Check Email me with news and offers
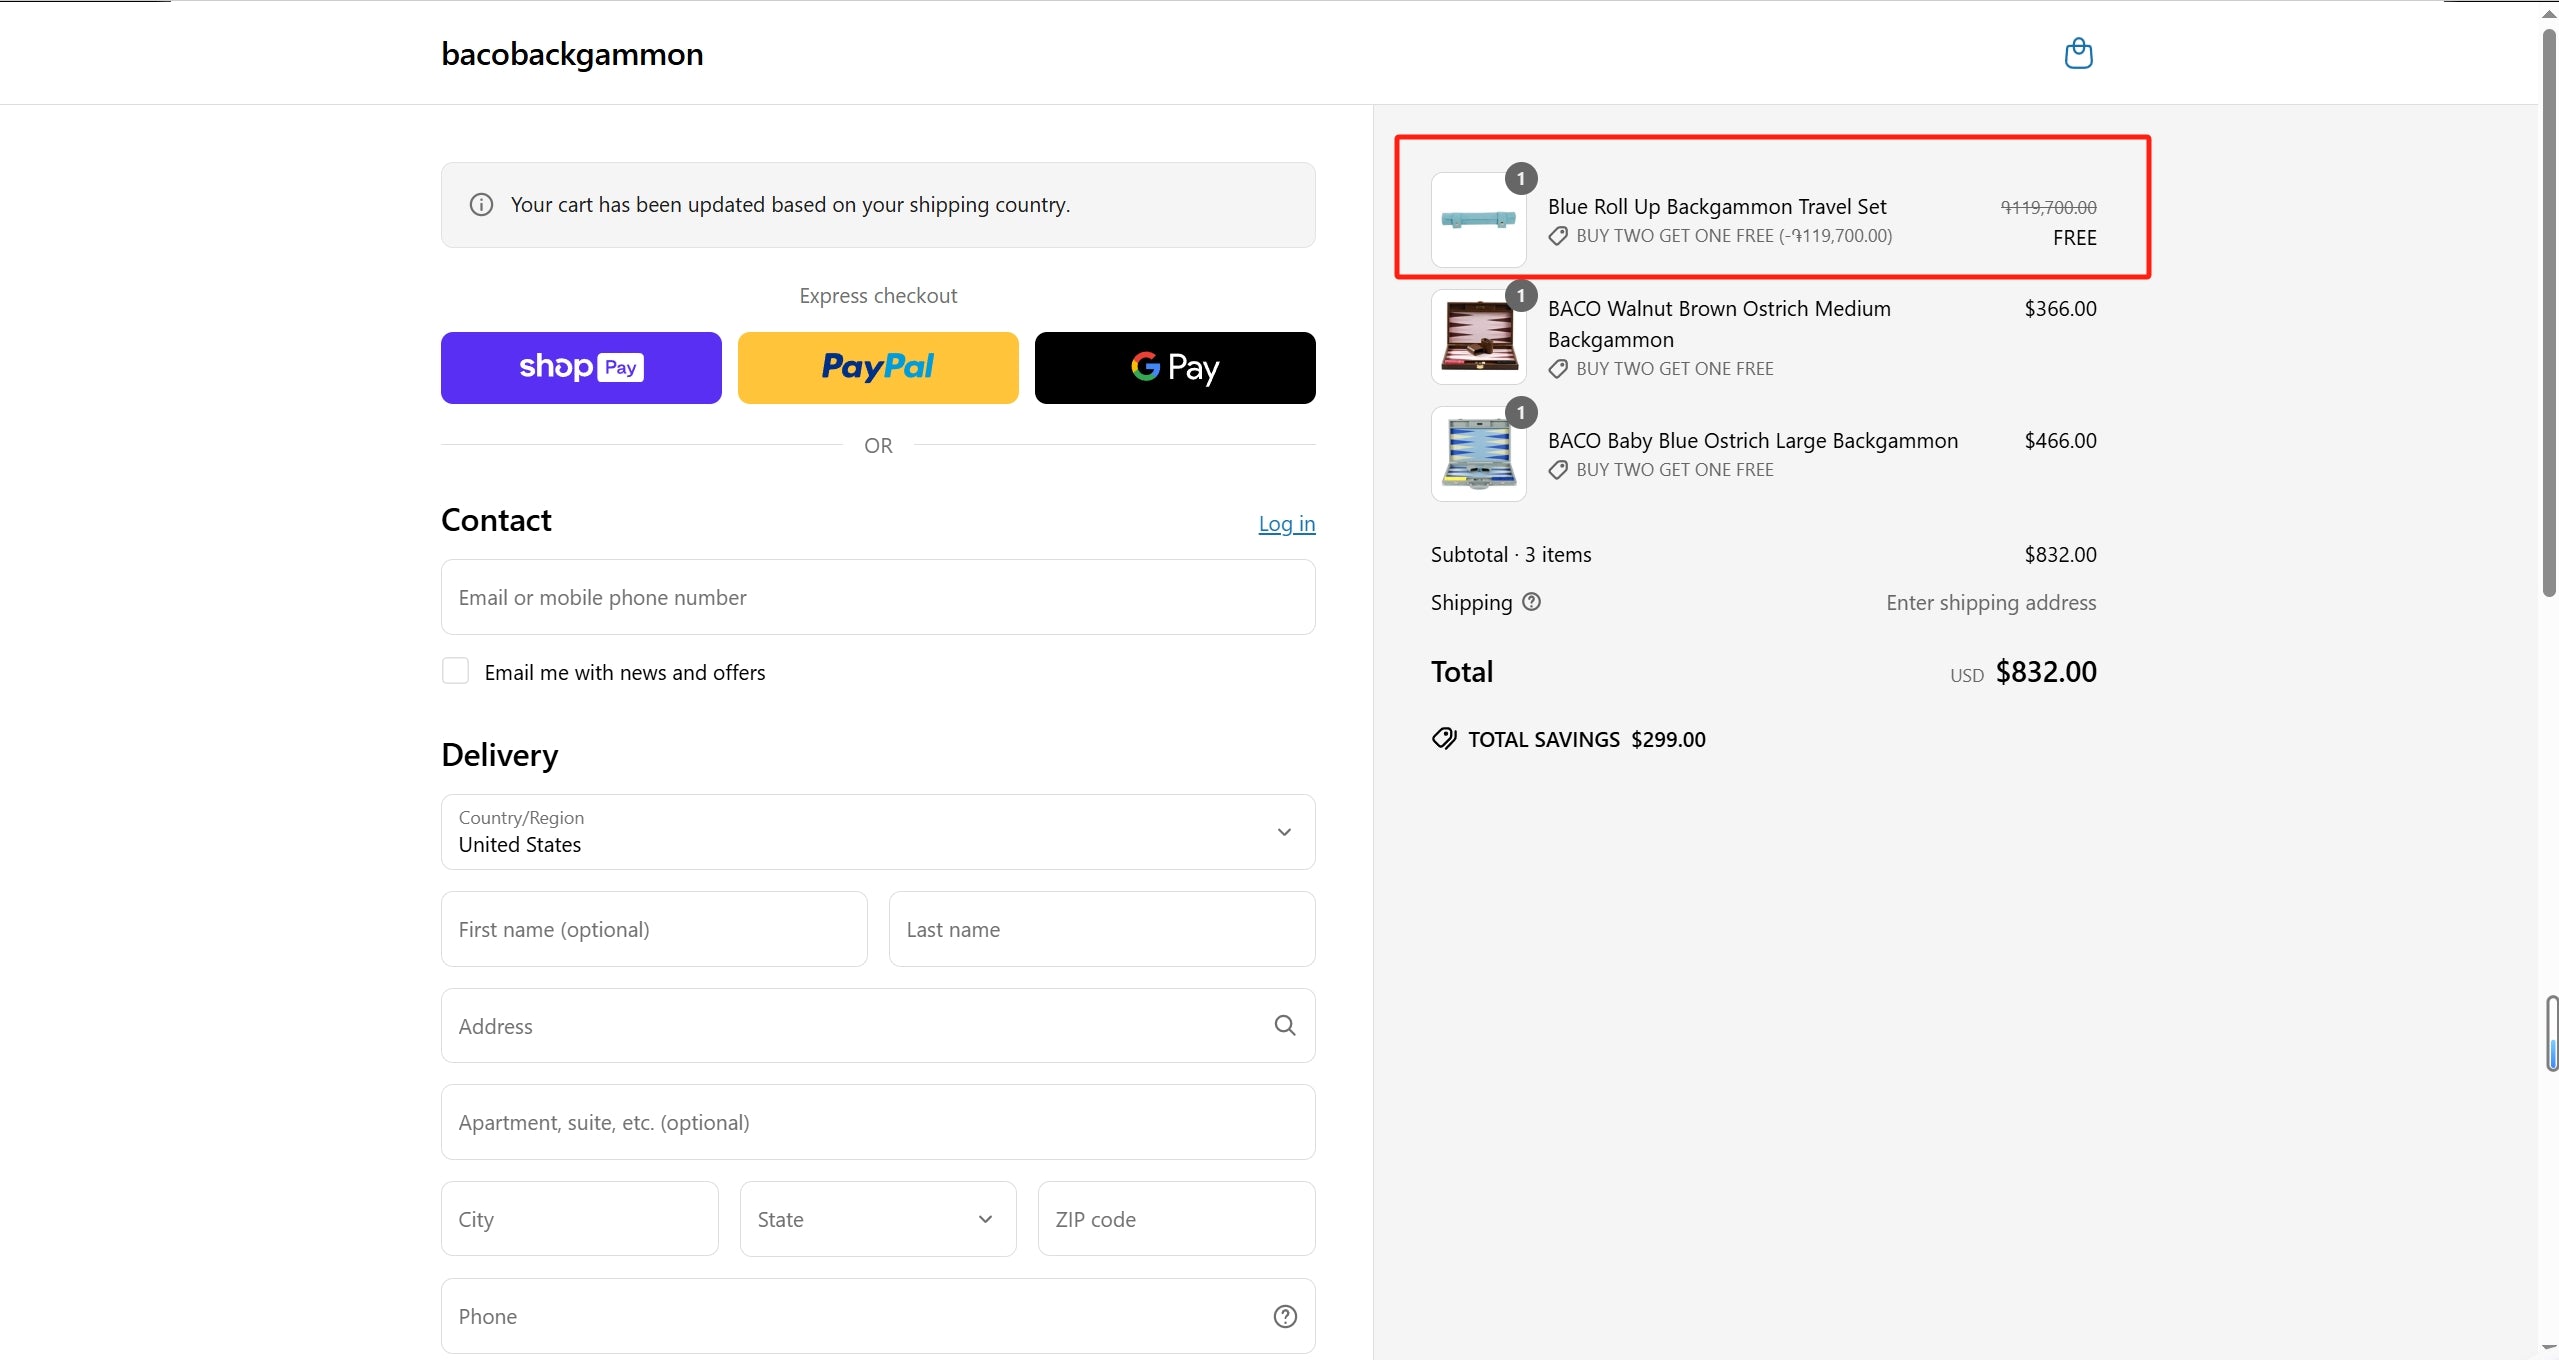The width and height of the screenshot is (2559, 1360). coord(456,671)
